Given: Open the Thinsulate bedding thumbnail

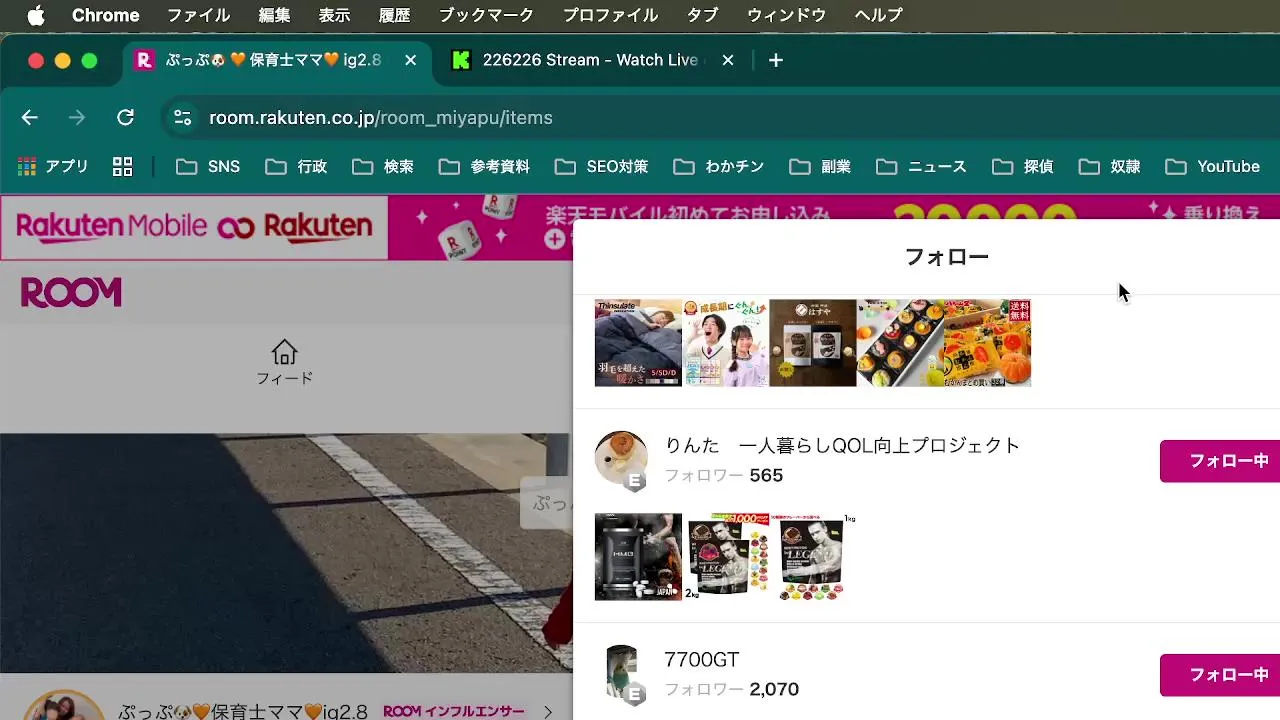Looking at the screenshot, I should (638, 343).
